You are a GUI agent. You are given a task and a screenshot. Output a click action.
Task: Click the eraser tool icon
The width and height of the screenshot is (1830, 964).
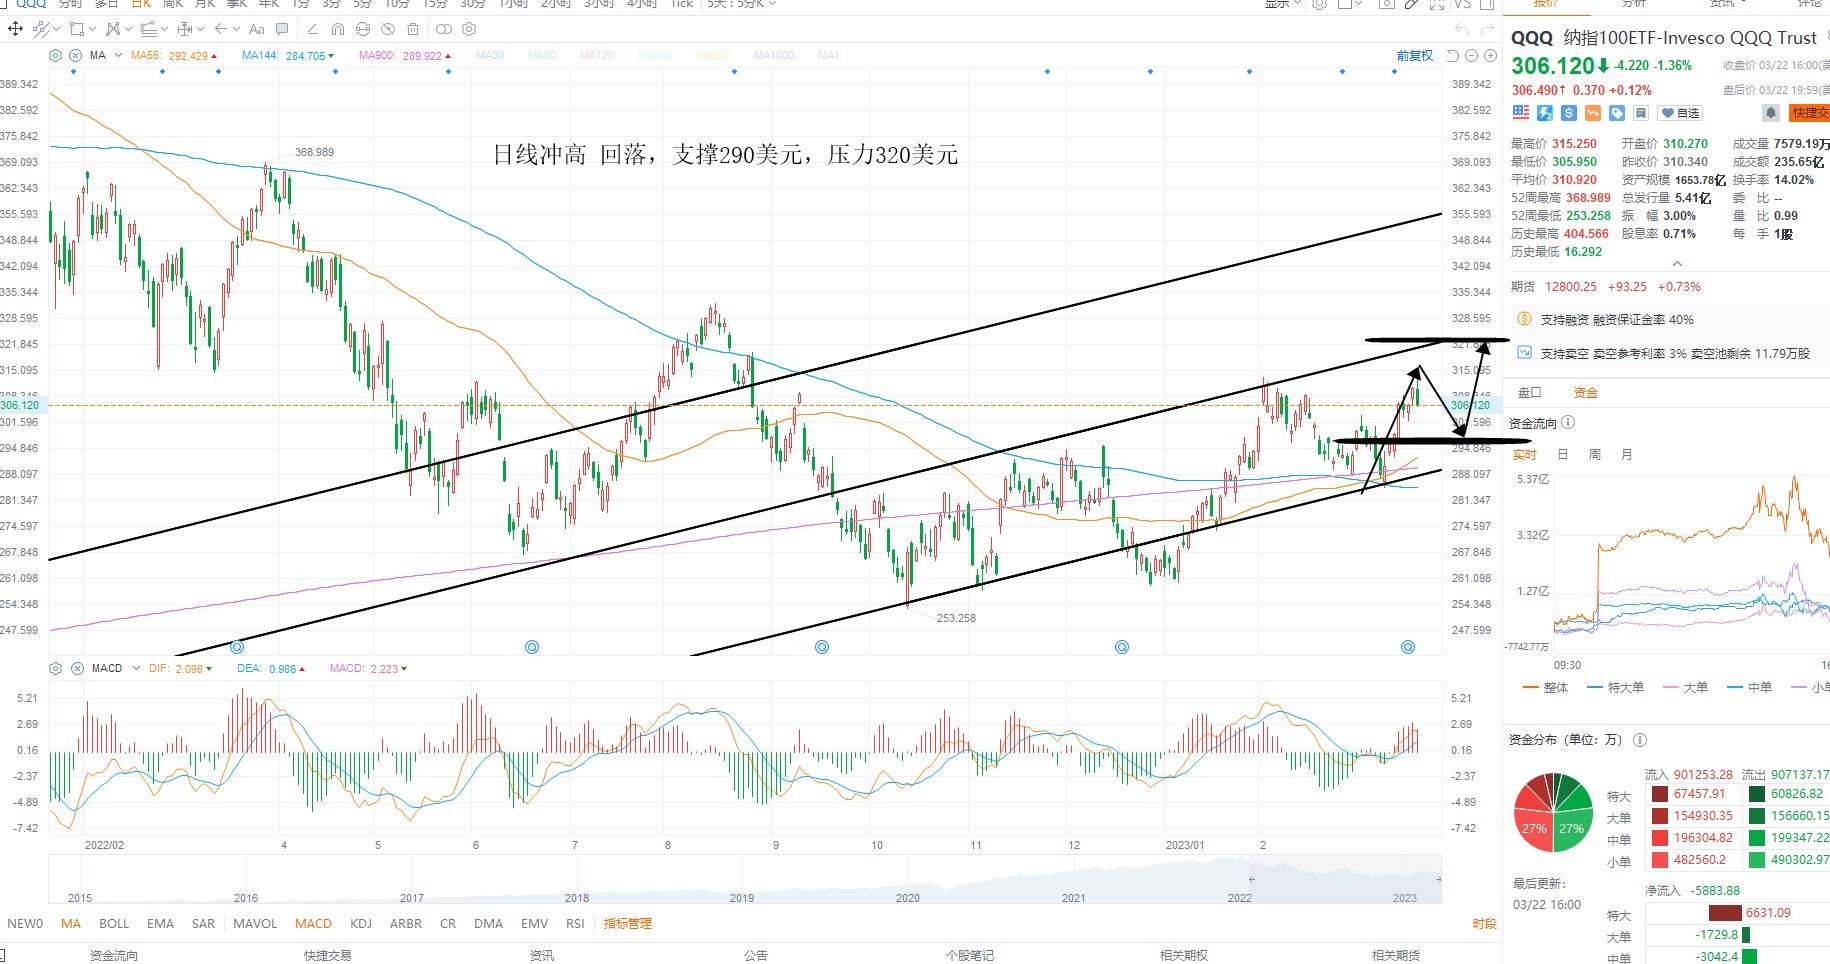313,29
